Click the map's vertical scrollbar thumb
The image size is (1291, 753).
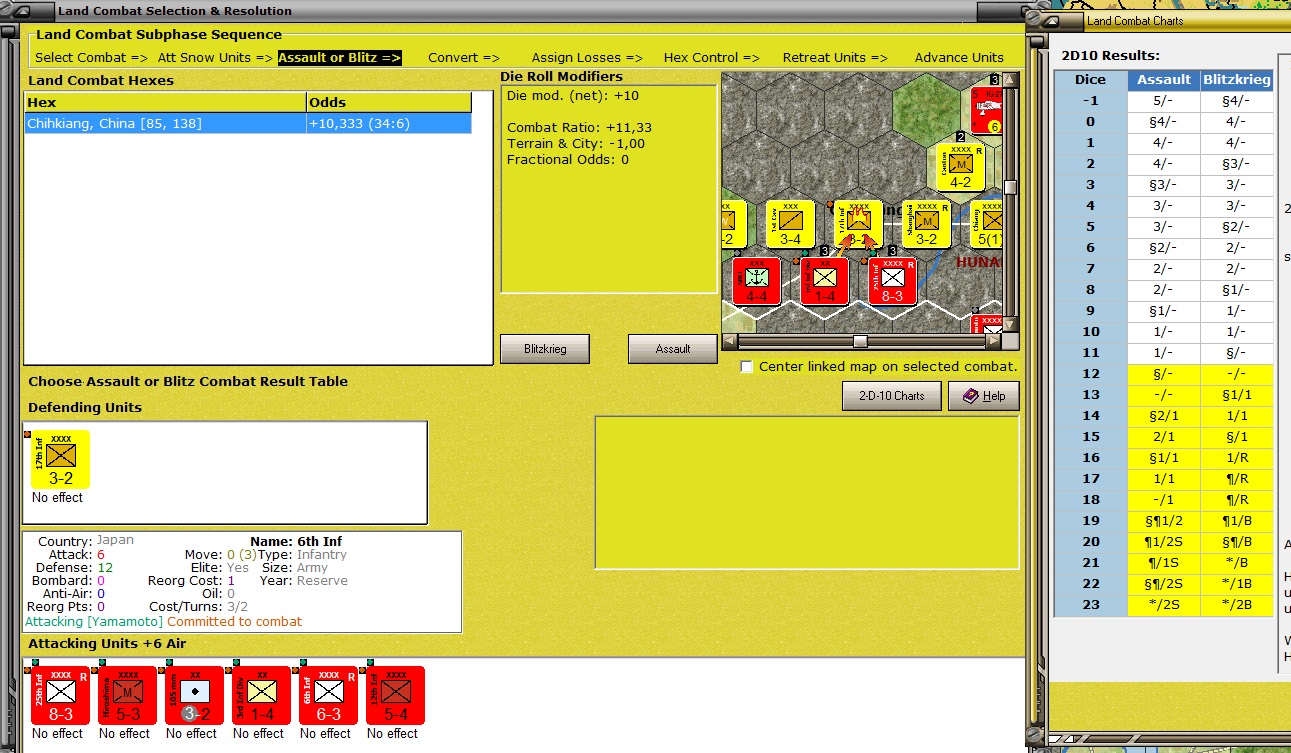[x=1011, y=187]
